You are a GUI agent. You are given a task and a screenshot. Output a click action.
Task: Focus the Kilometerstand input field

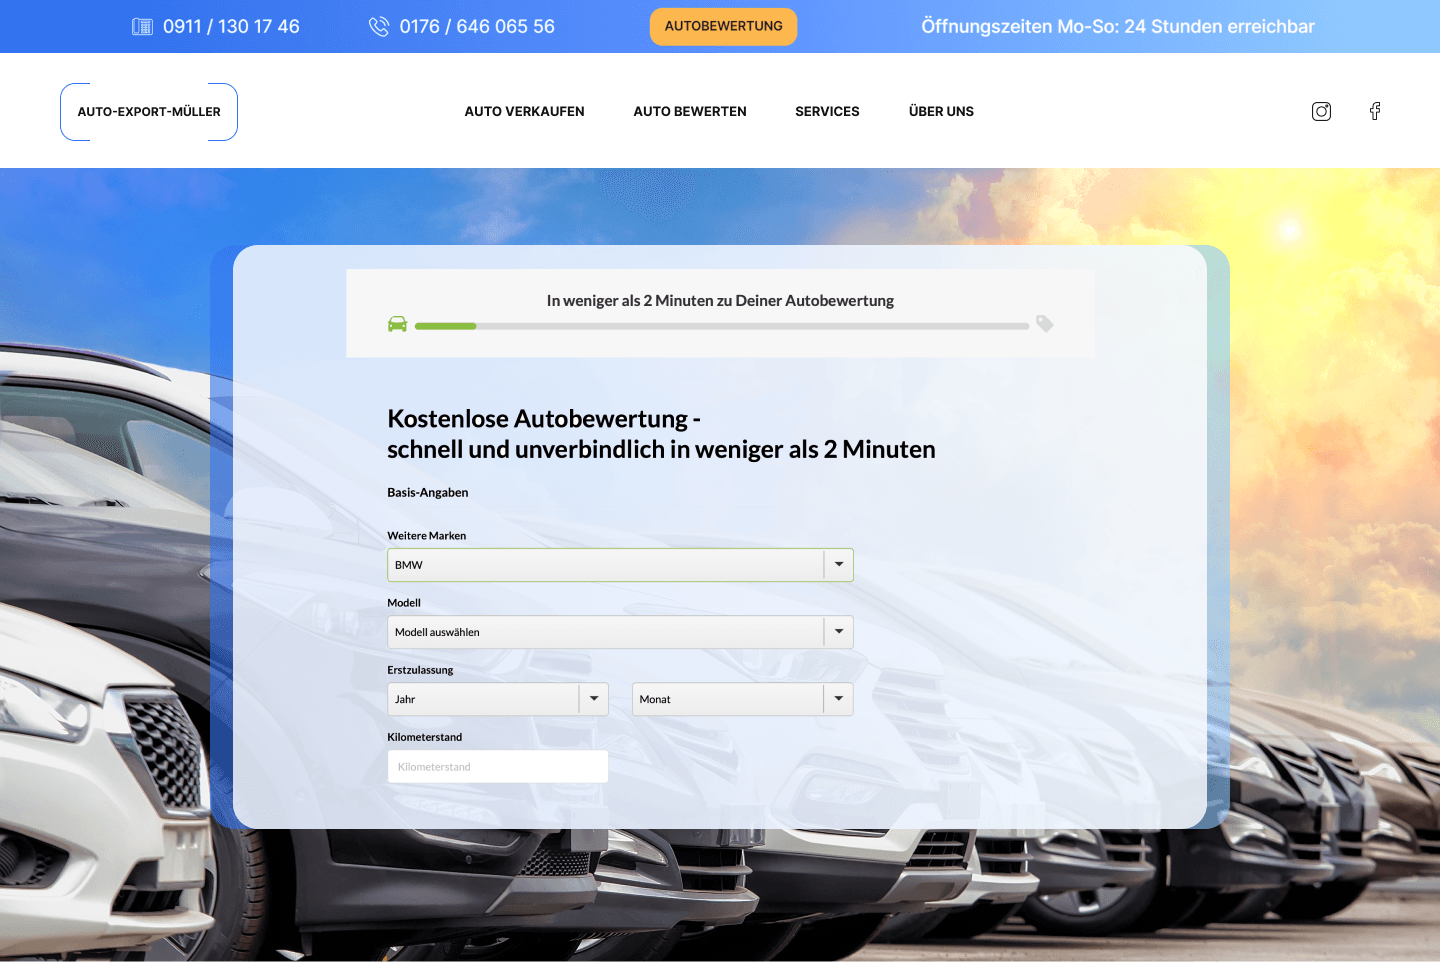point(498,767)
